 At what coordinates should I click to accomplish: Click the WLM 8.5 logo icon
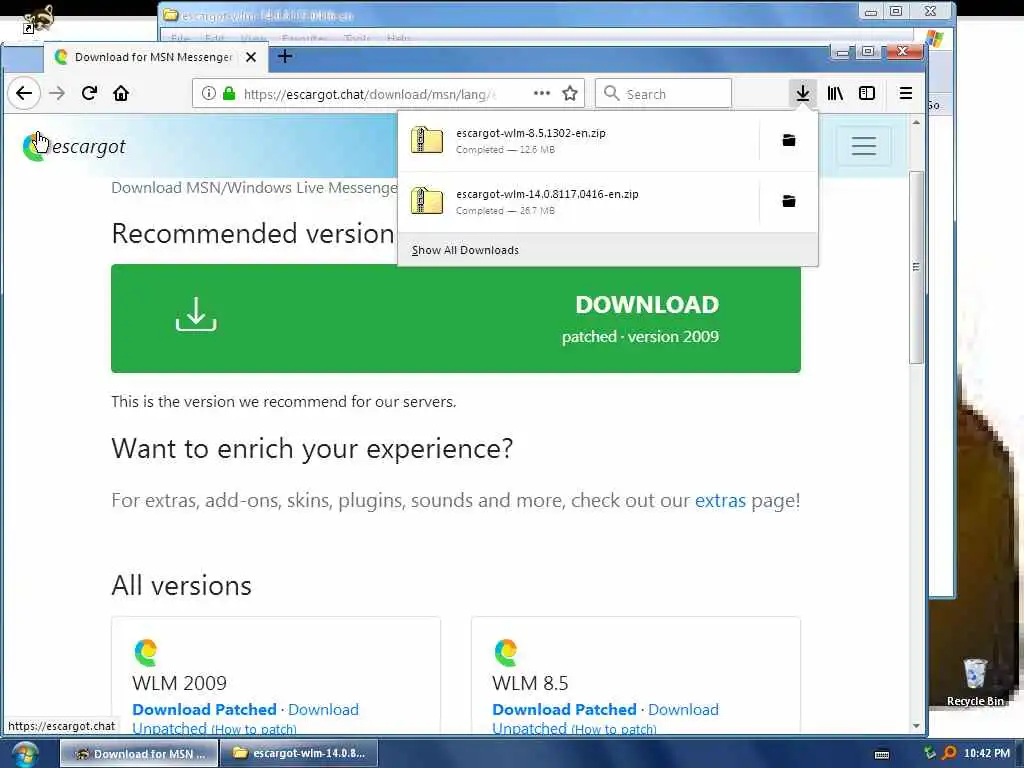tap(505, 652)
